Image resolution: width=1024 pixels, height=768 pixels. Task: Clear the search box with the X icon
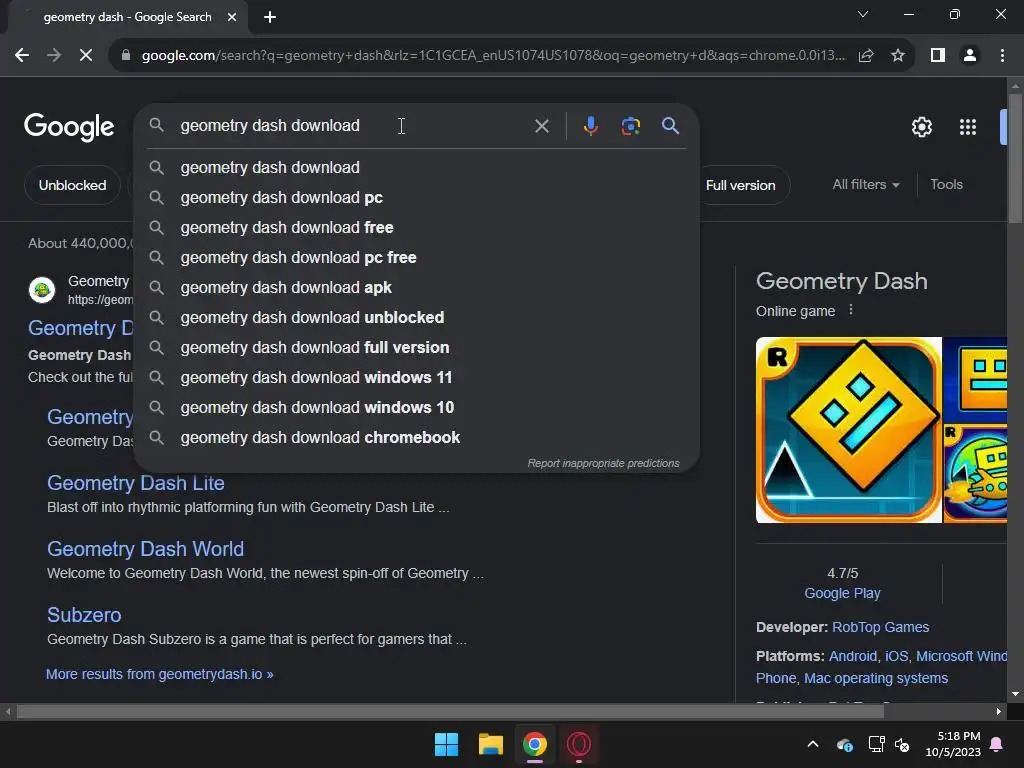541,126
